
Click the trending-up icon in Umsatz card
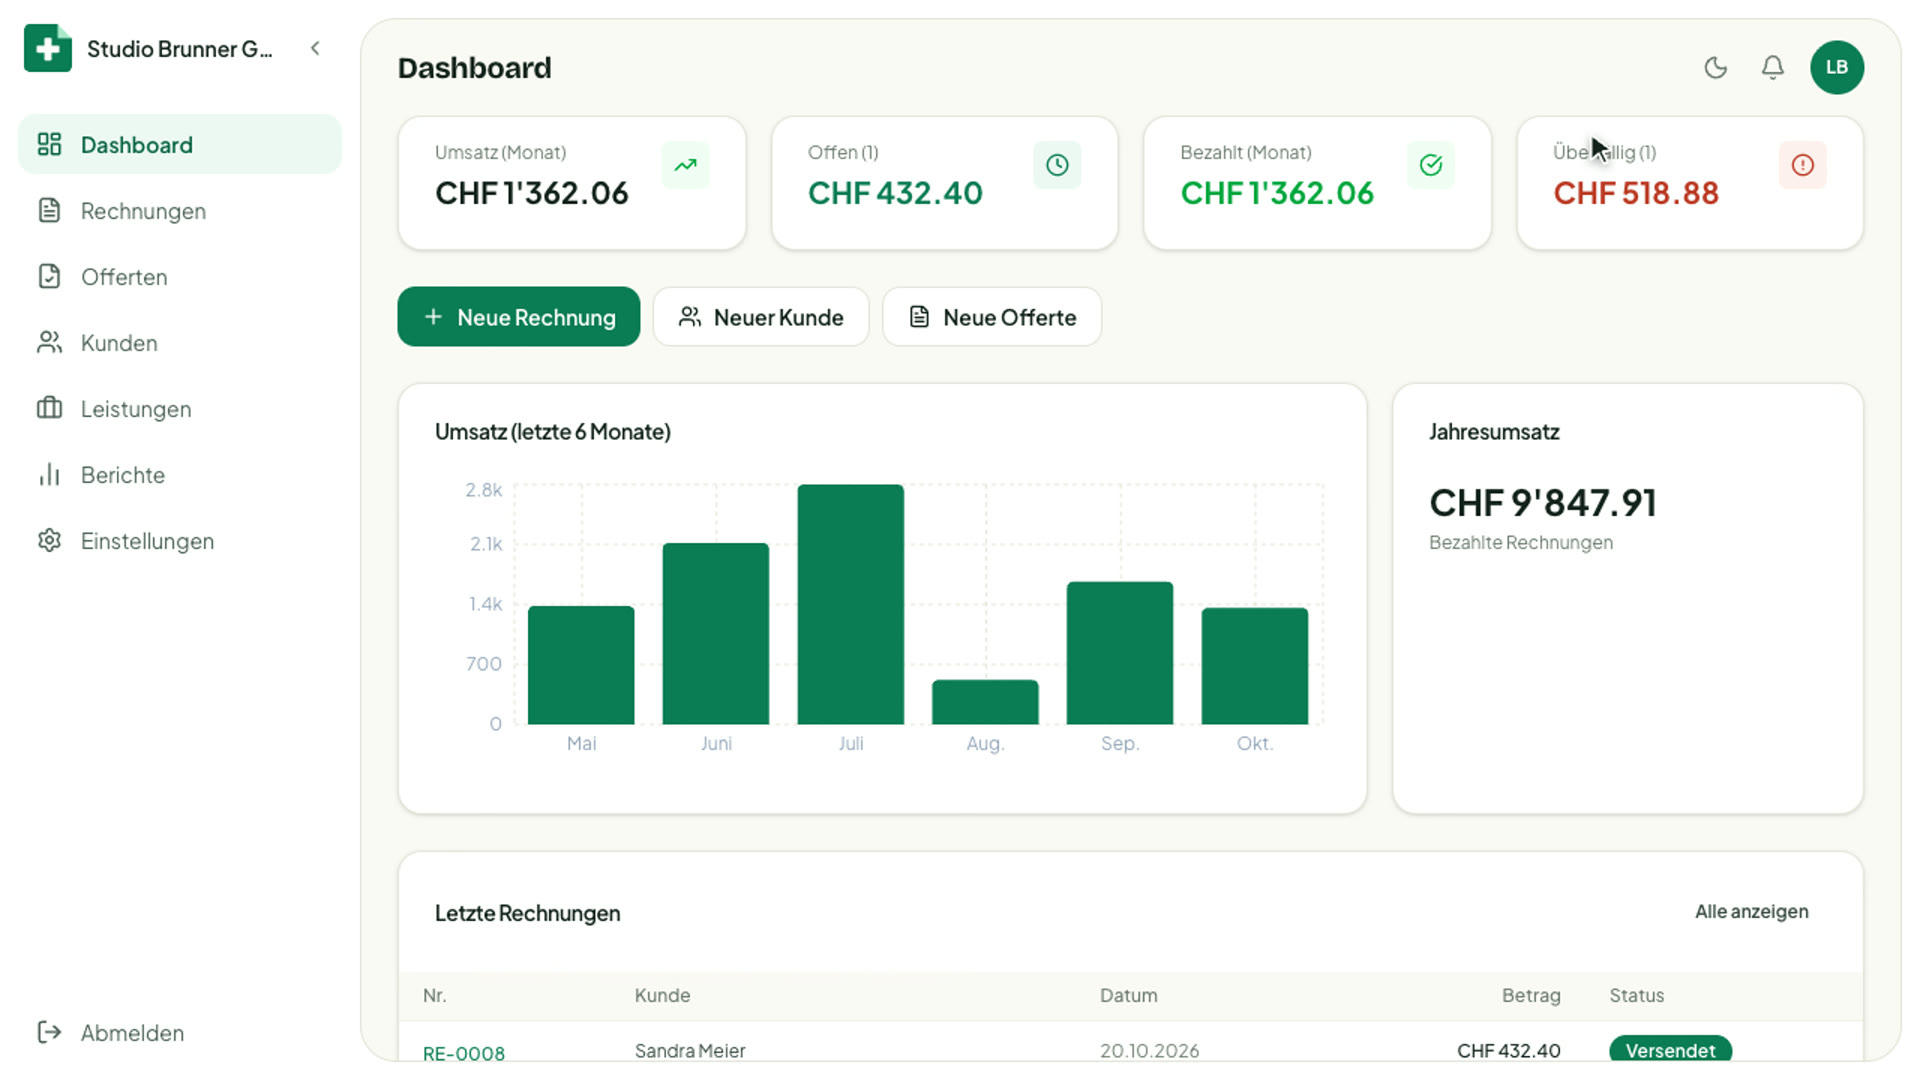686,165
